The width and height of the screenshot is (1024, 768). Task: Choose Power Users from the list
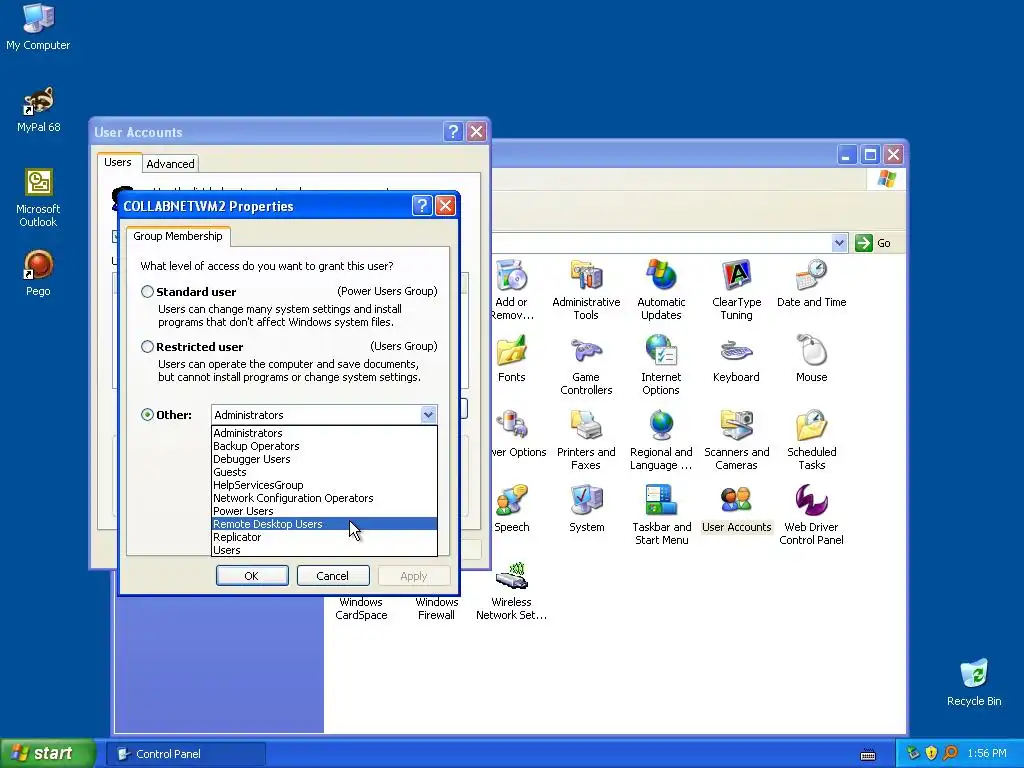[x=325, y=511]
